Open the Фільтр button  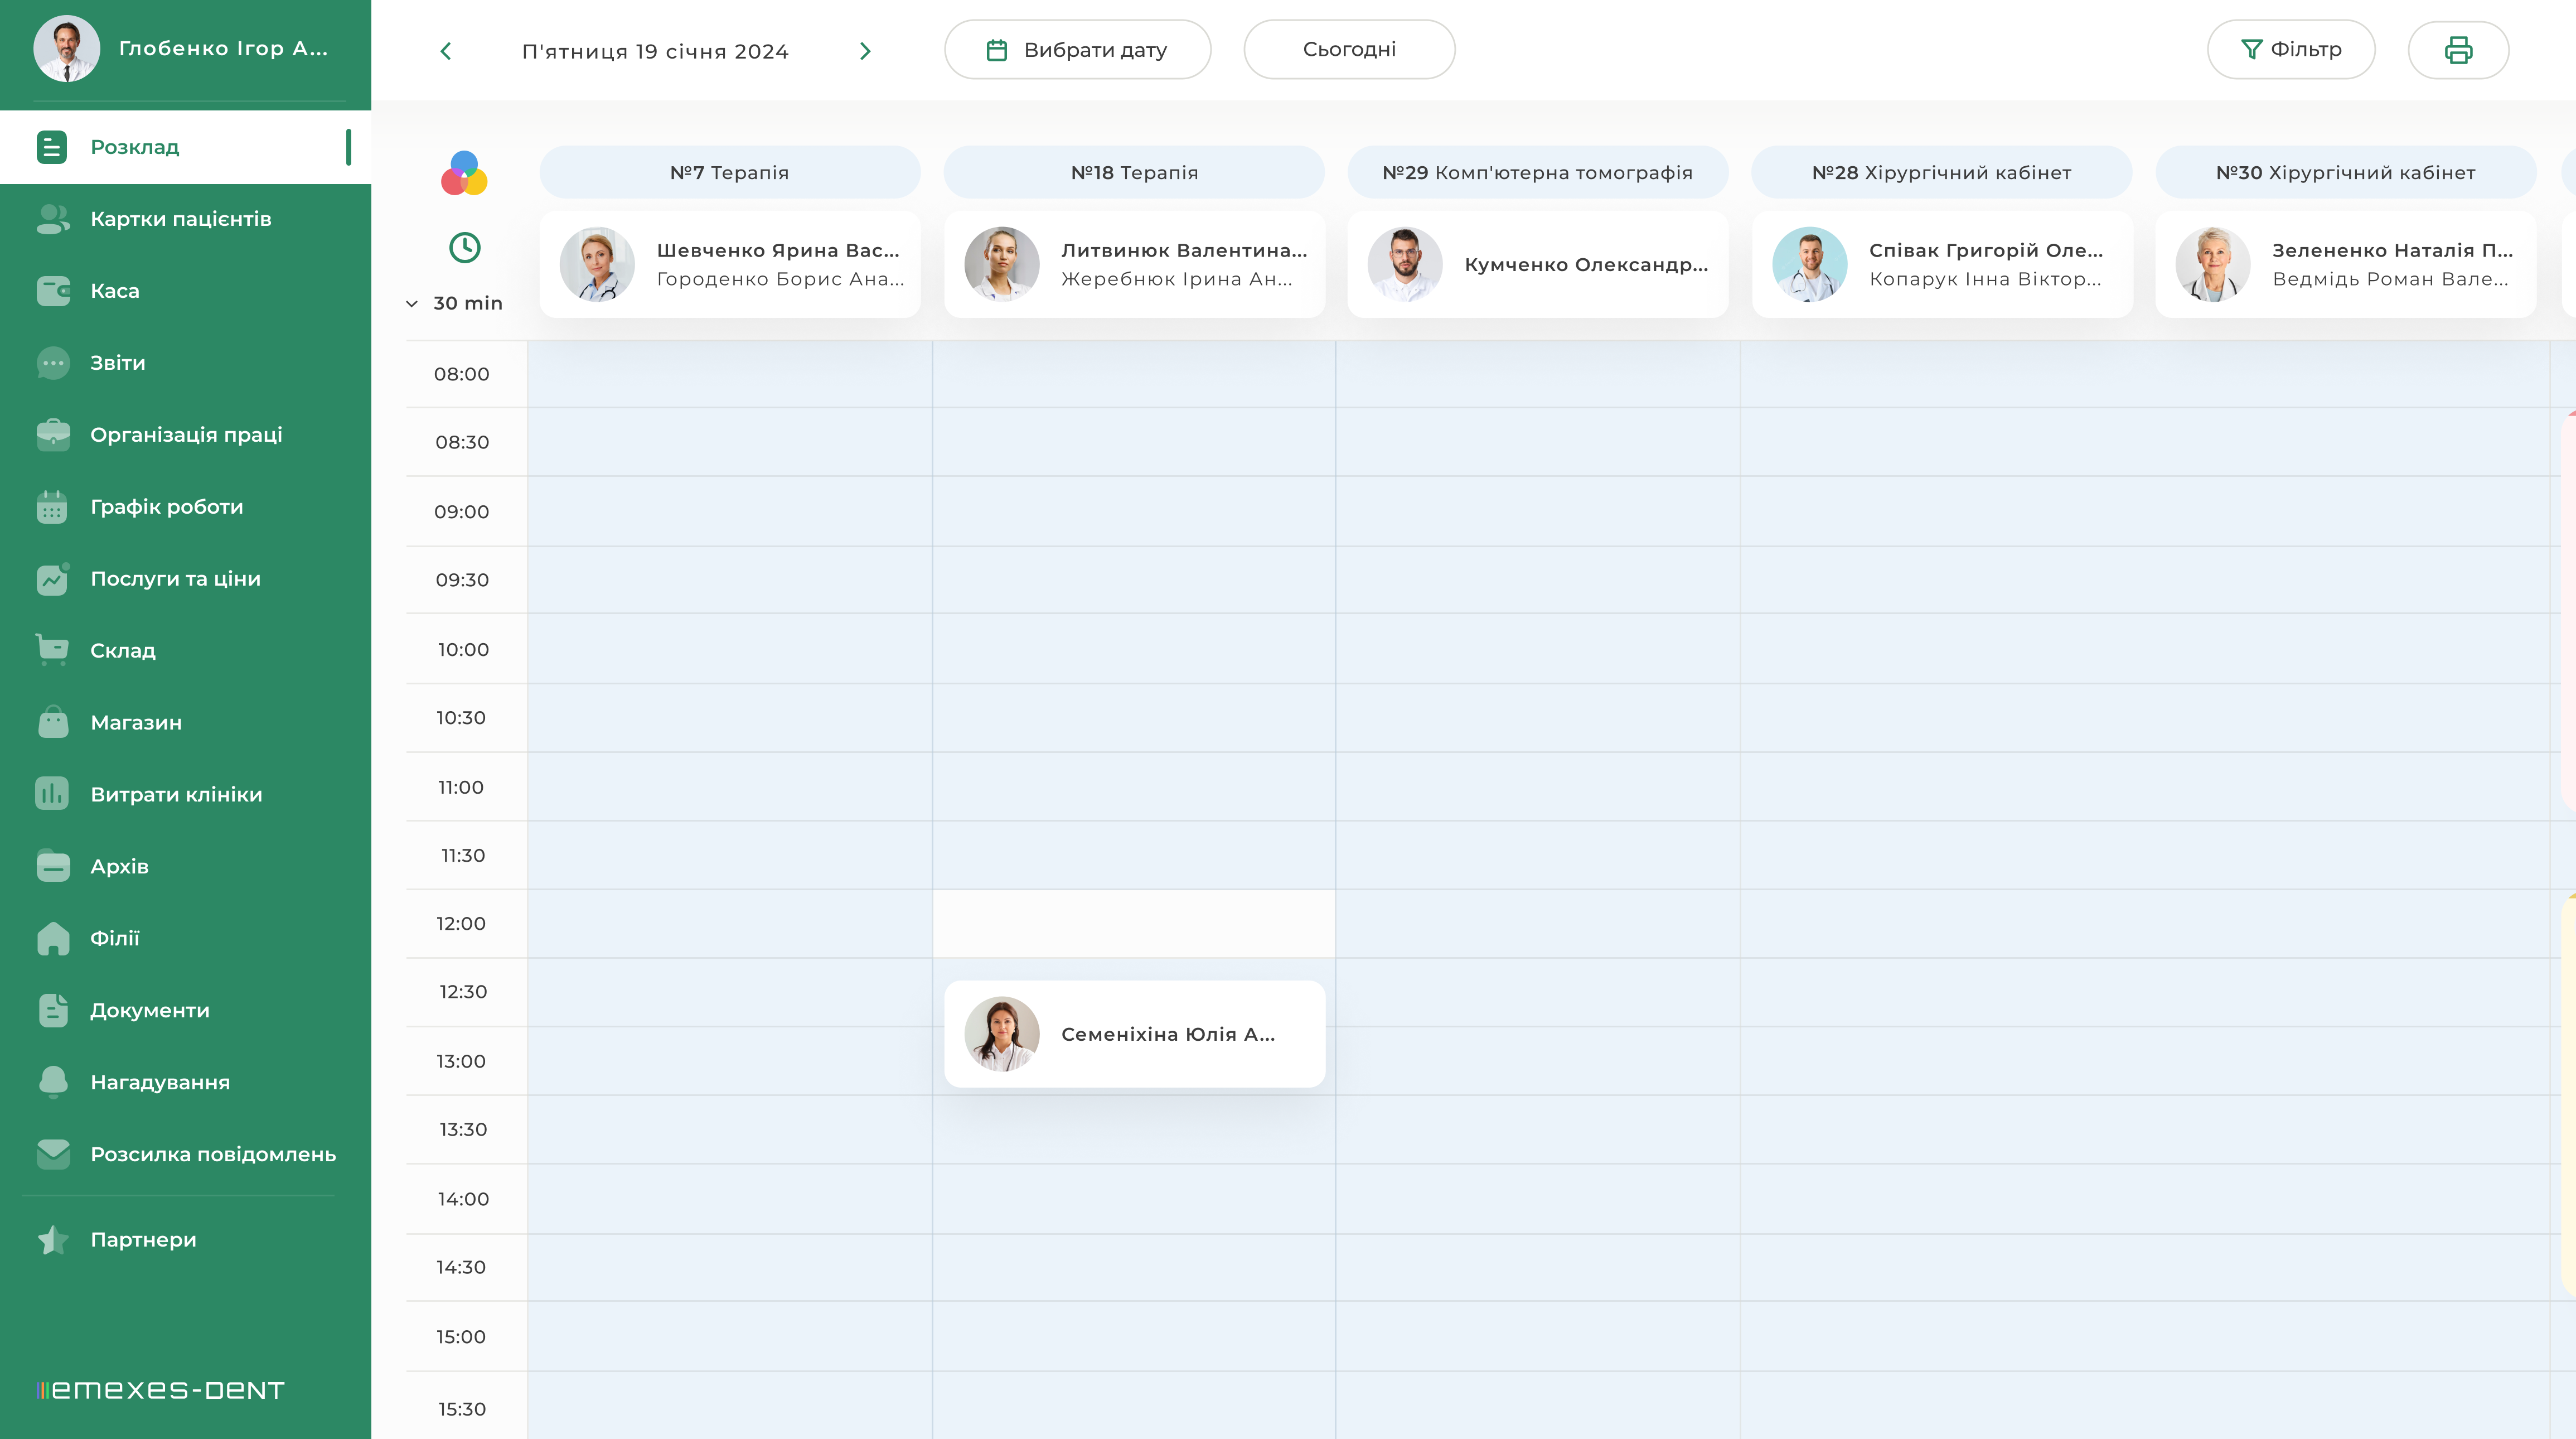point(2290,50)
